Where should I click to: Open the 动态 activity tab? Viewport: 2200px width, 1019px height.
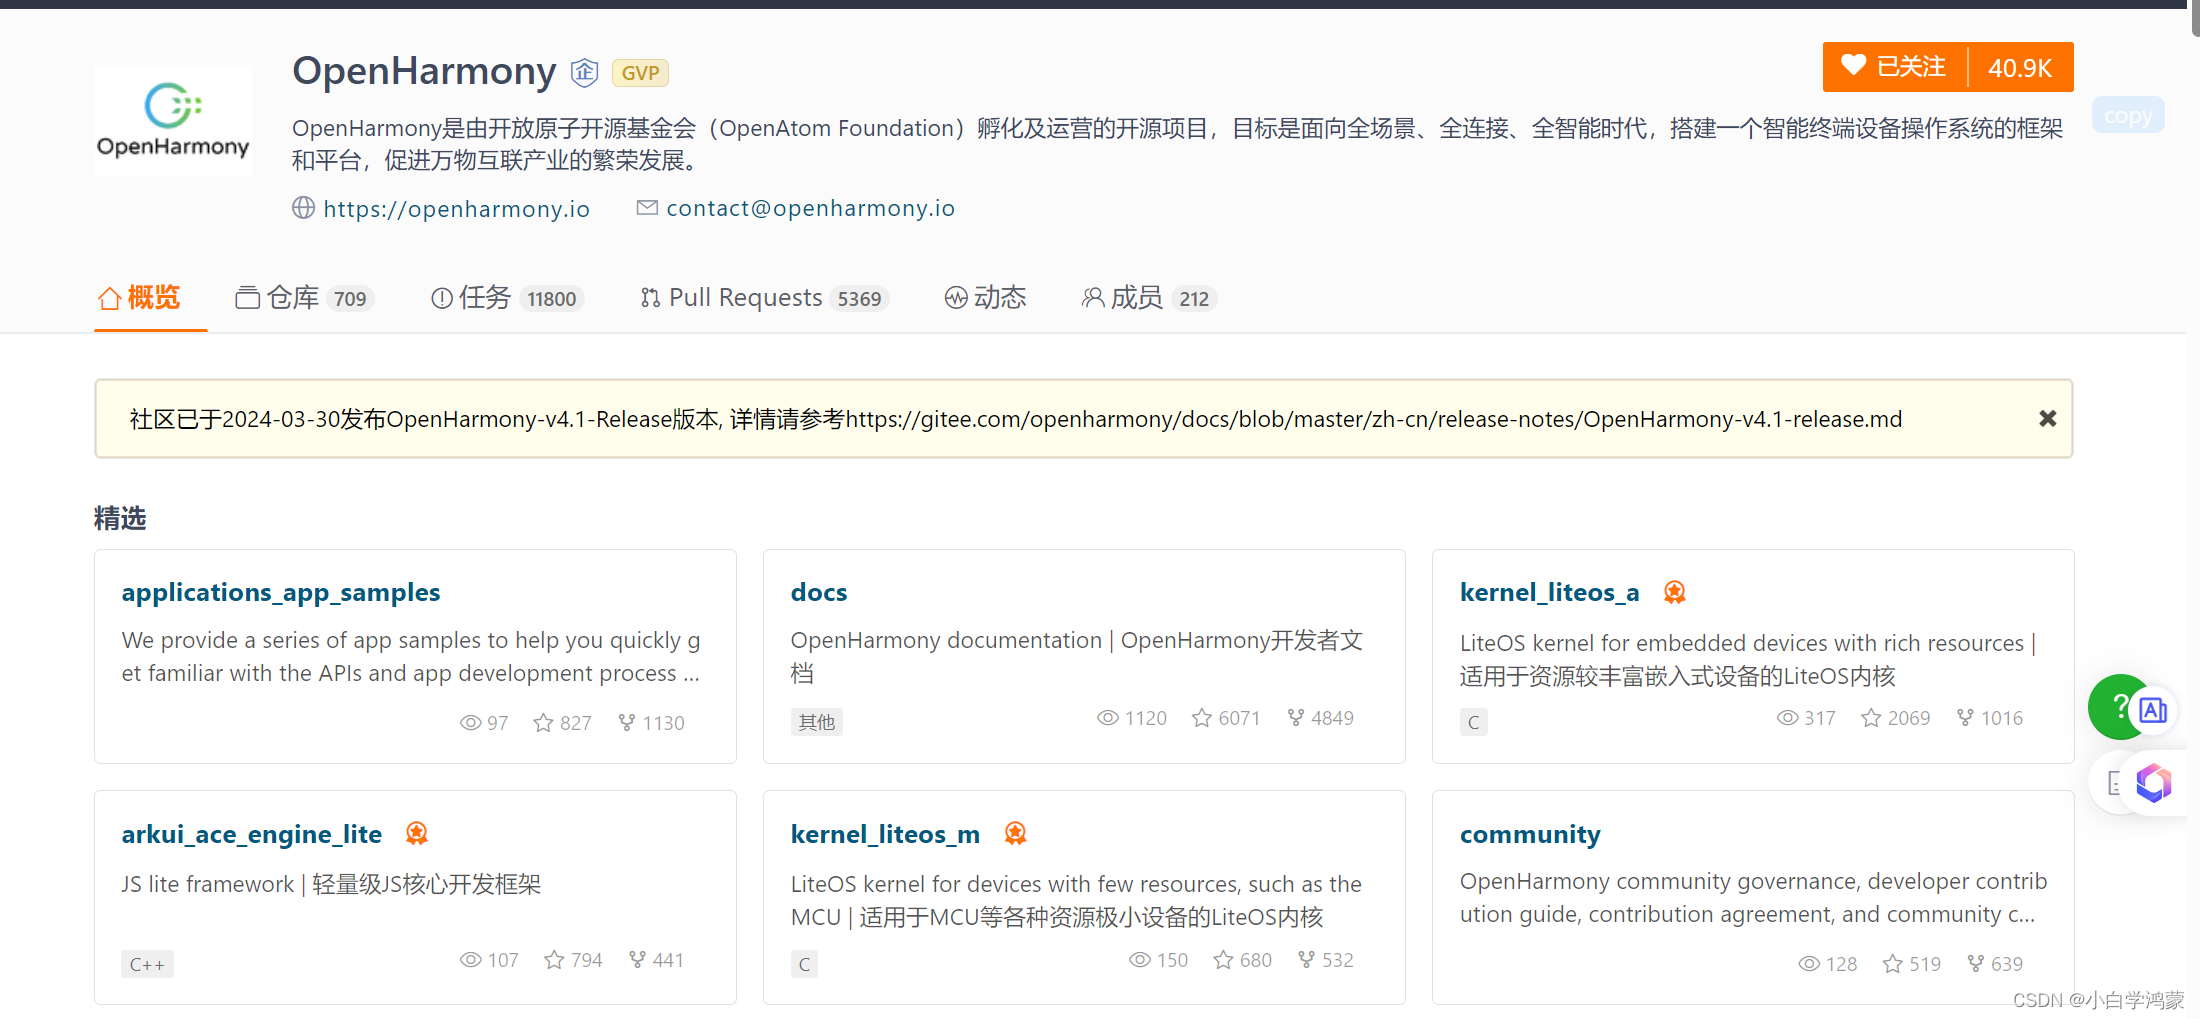(985, 298)
